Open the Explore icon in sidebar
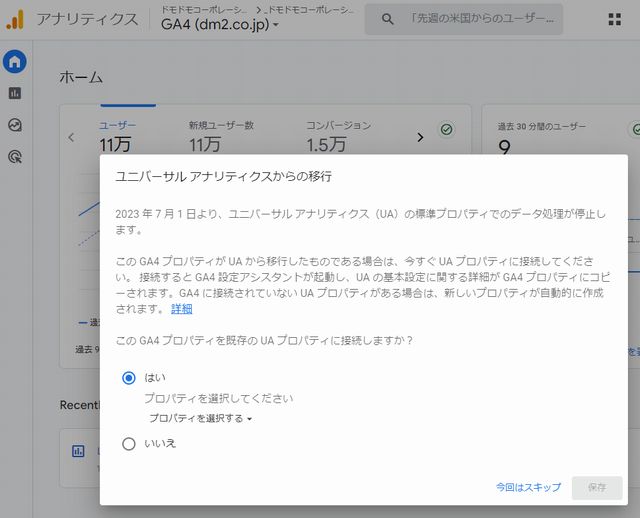Viewport: 640px width, 518px height. coord(15,125)
